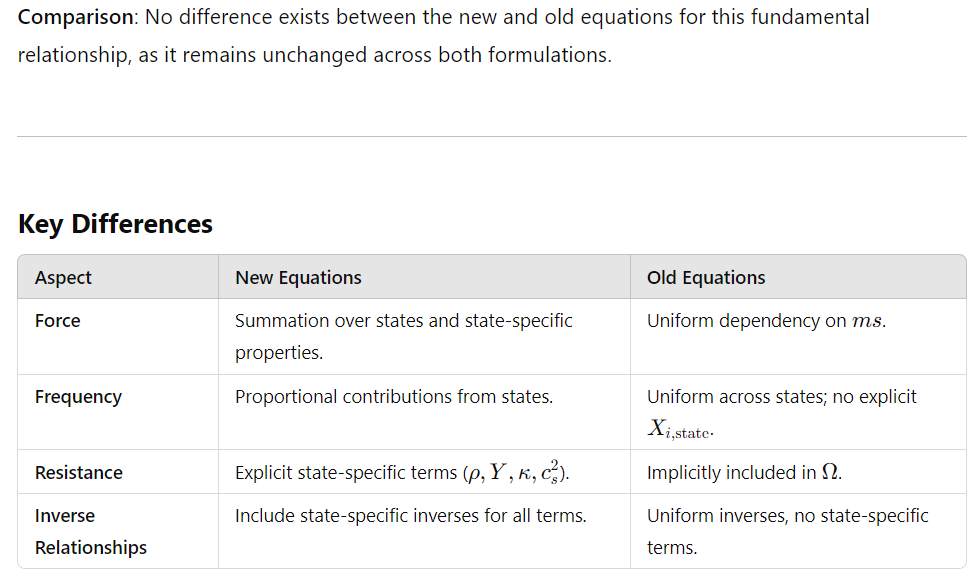The width and height of the screenshot is (974, 574).
Task: Click the Resistance row label
Action: (79, 473)
